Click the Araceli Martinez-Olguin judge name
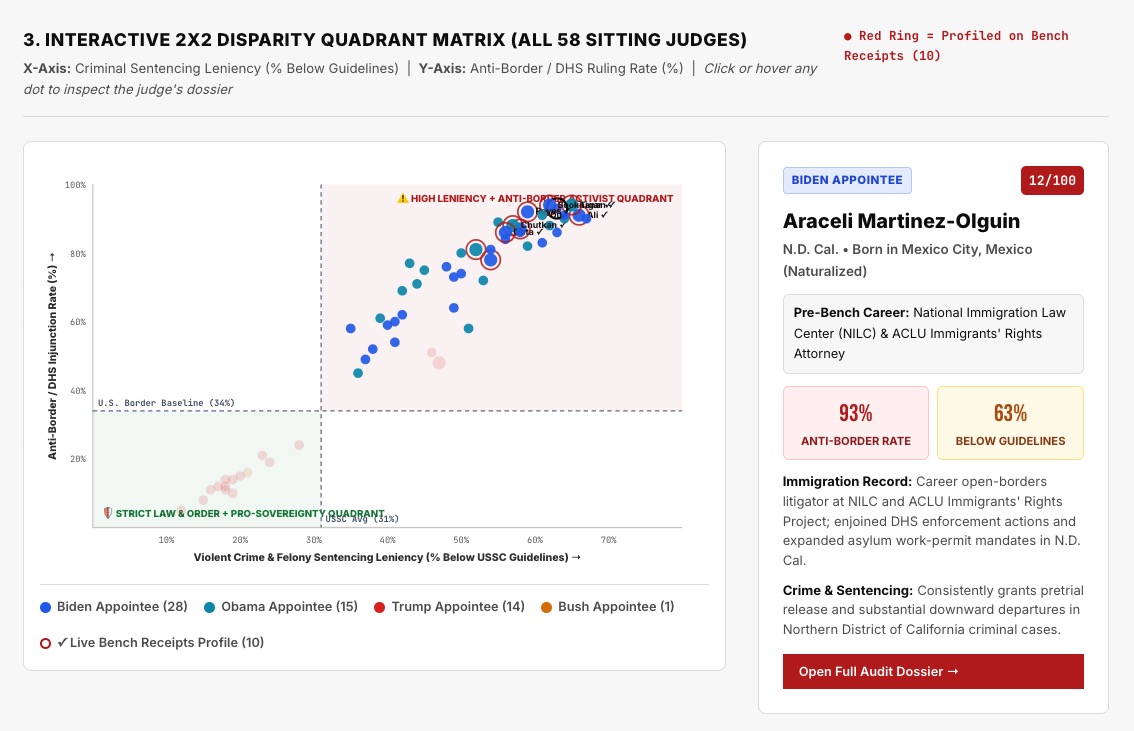Image resolution: width=1134 pixels, height=731 pixels. pos(901,221)
